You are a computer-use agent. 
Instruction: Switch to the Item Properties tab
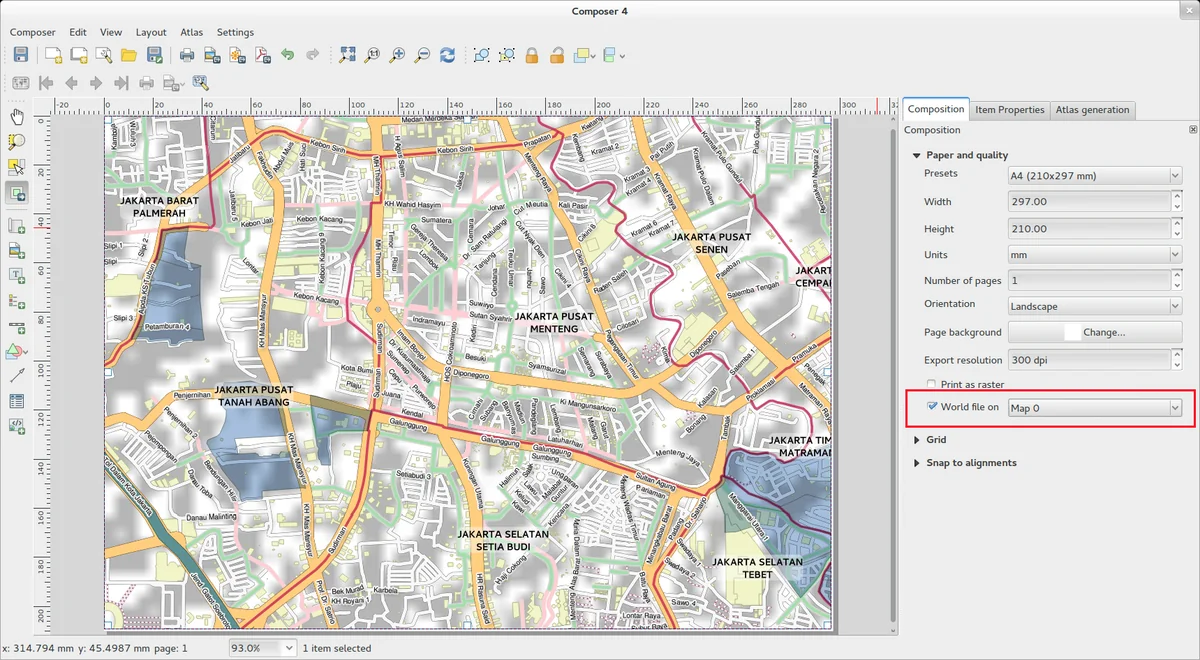click(1009, 110)
